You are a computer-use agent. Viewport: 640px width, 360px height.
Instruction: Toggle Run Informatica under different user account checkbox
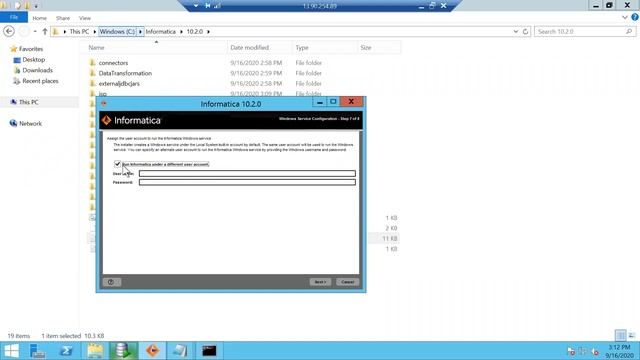click(x=118, y=164)
